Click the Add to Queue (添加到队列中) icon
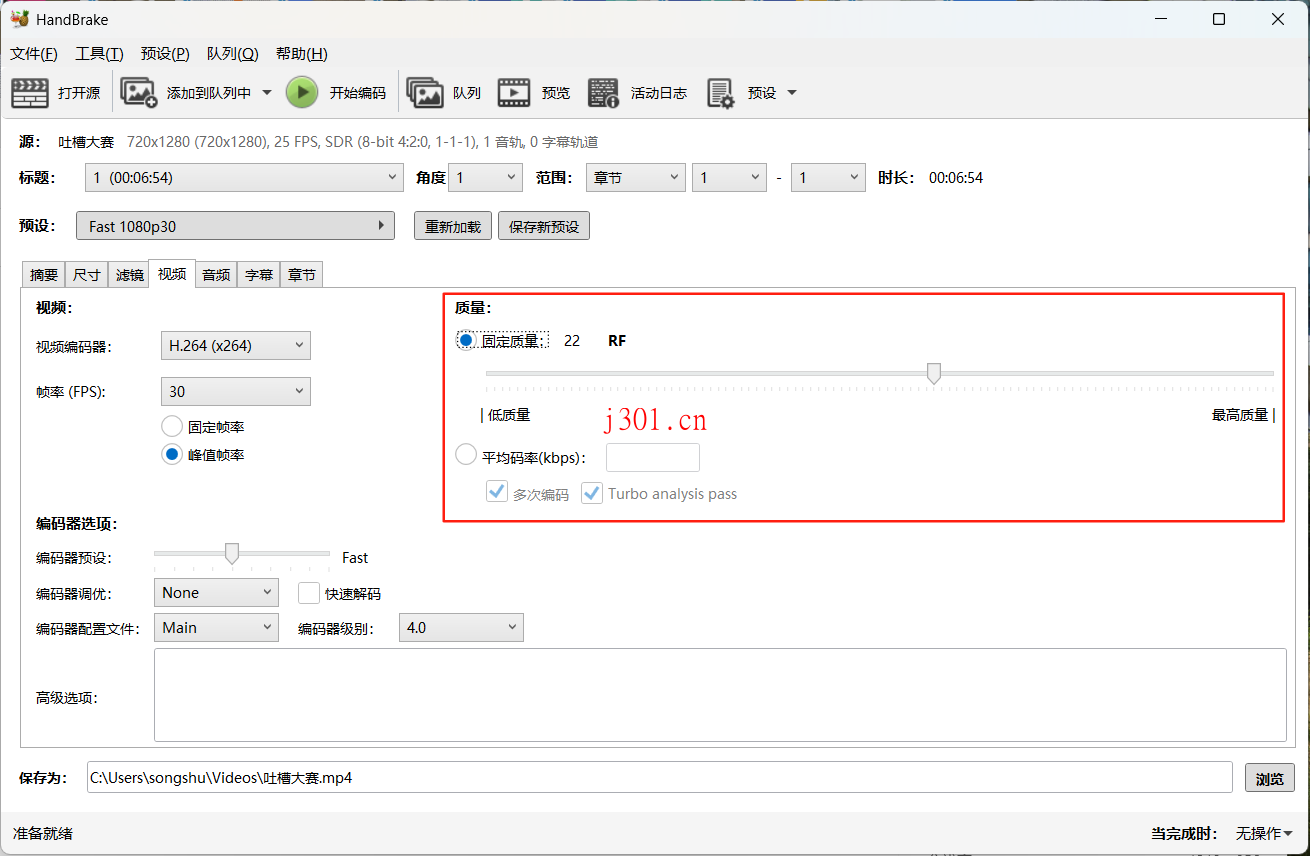 click(x=139, y=93)
